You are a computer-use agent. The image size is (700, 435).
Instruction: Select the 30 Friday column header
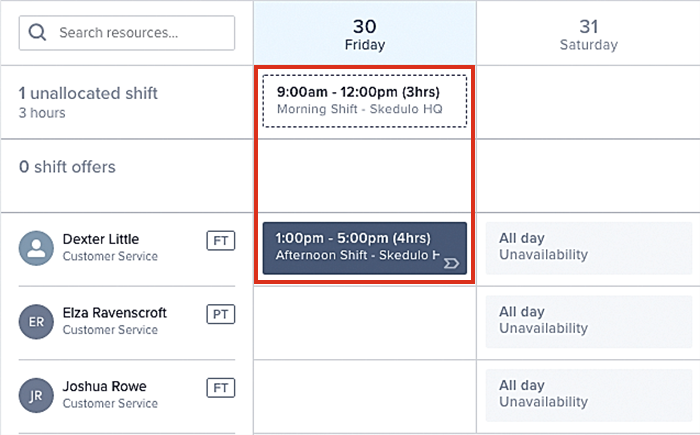pyautogui.click(x=364, y=34)
